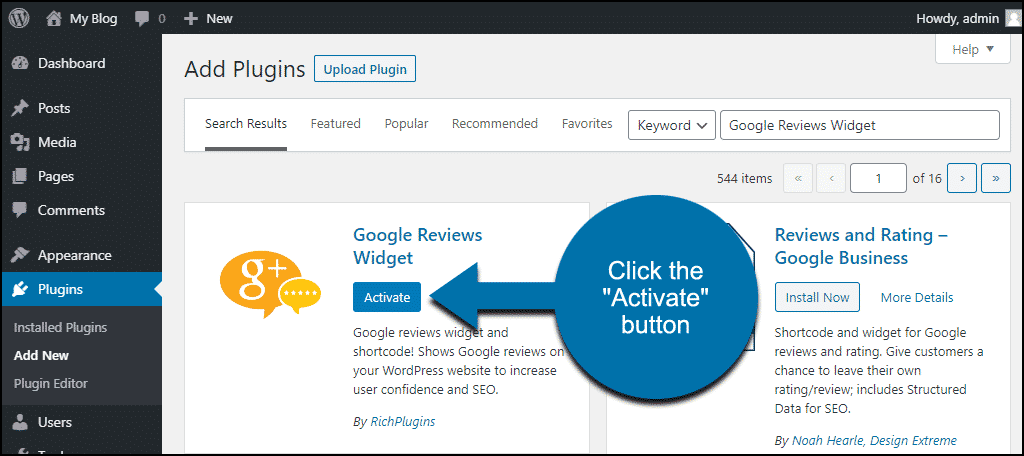Click the plus icon beside New
1024x456 pixels.
[191, 19]
